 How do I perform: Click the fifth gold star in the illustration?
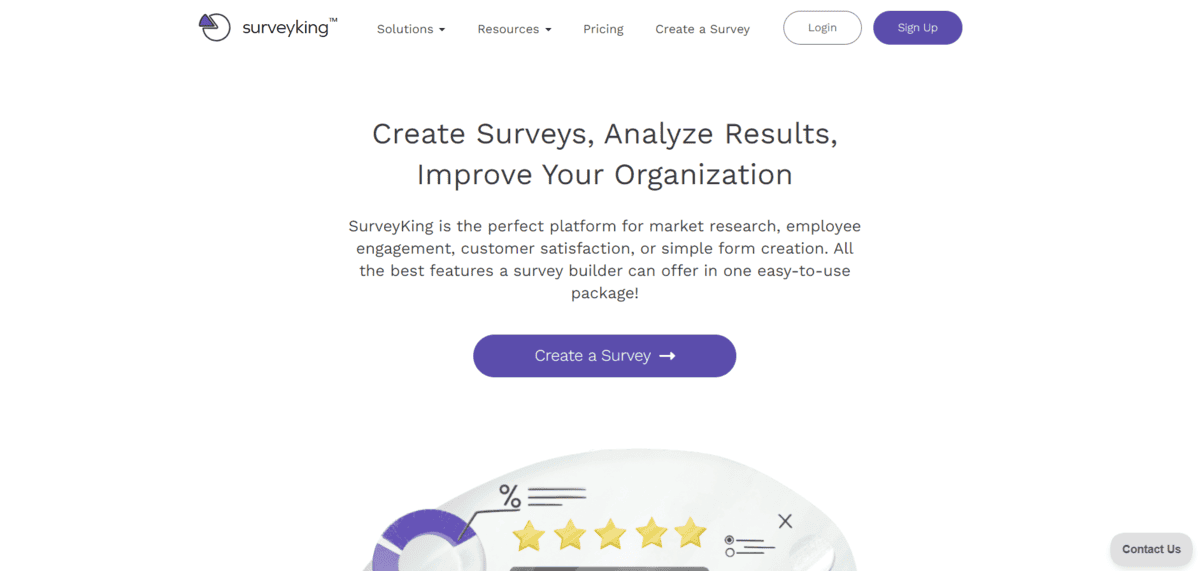point(690,532)
